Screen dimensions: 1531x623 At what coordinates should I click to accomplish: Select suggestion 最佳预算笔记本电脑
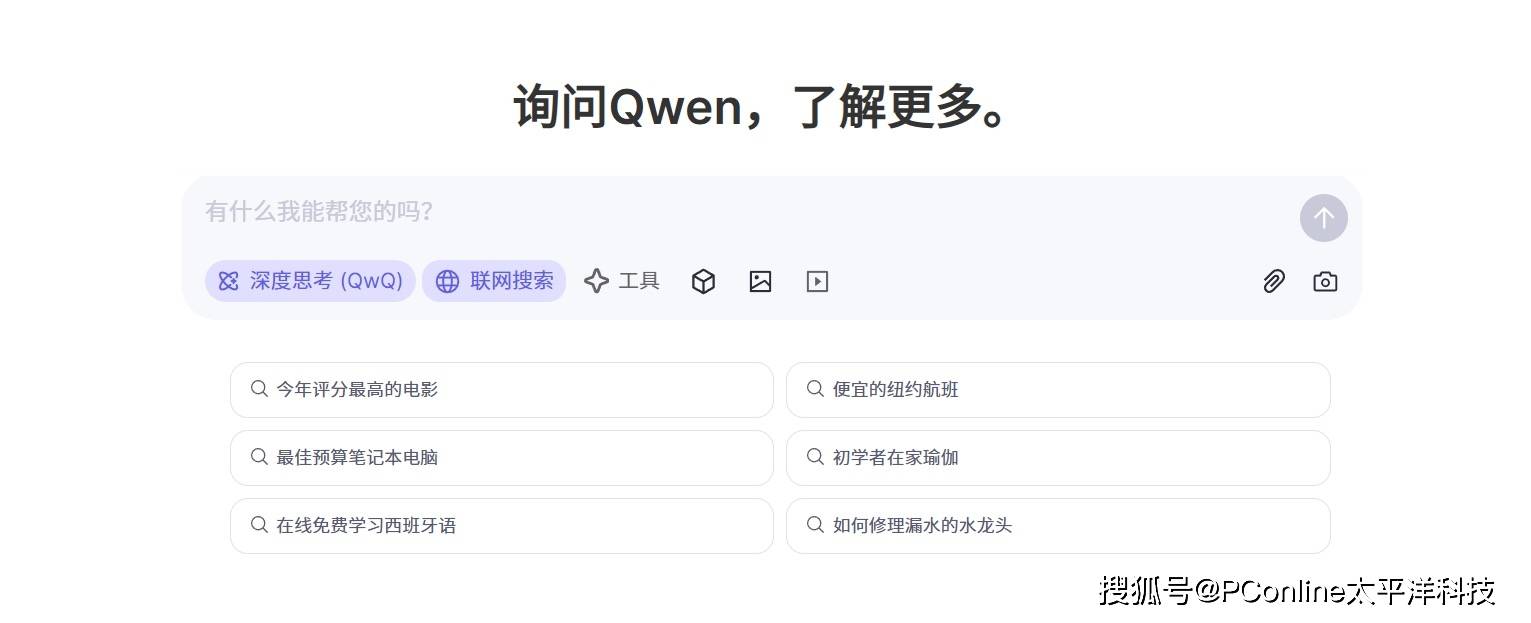tap(502, 458)
